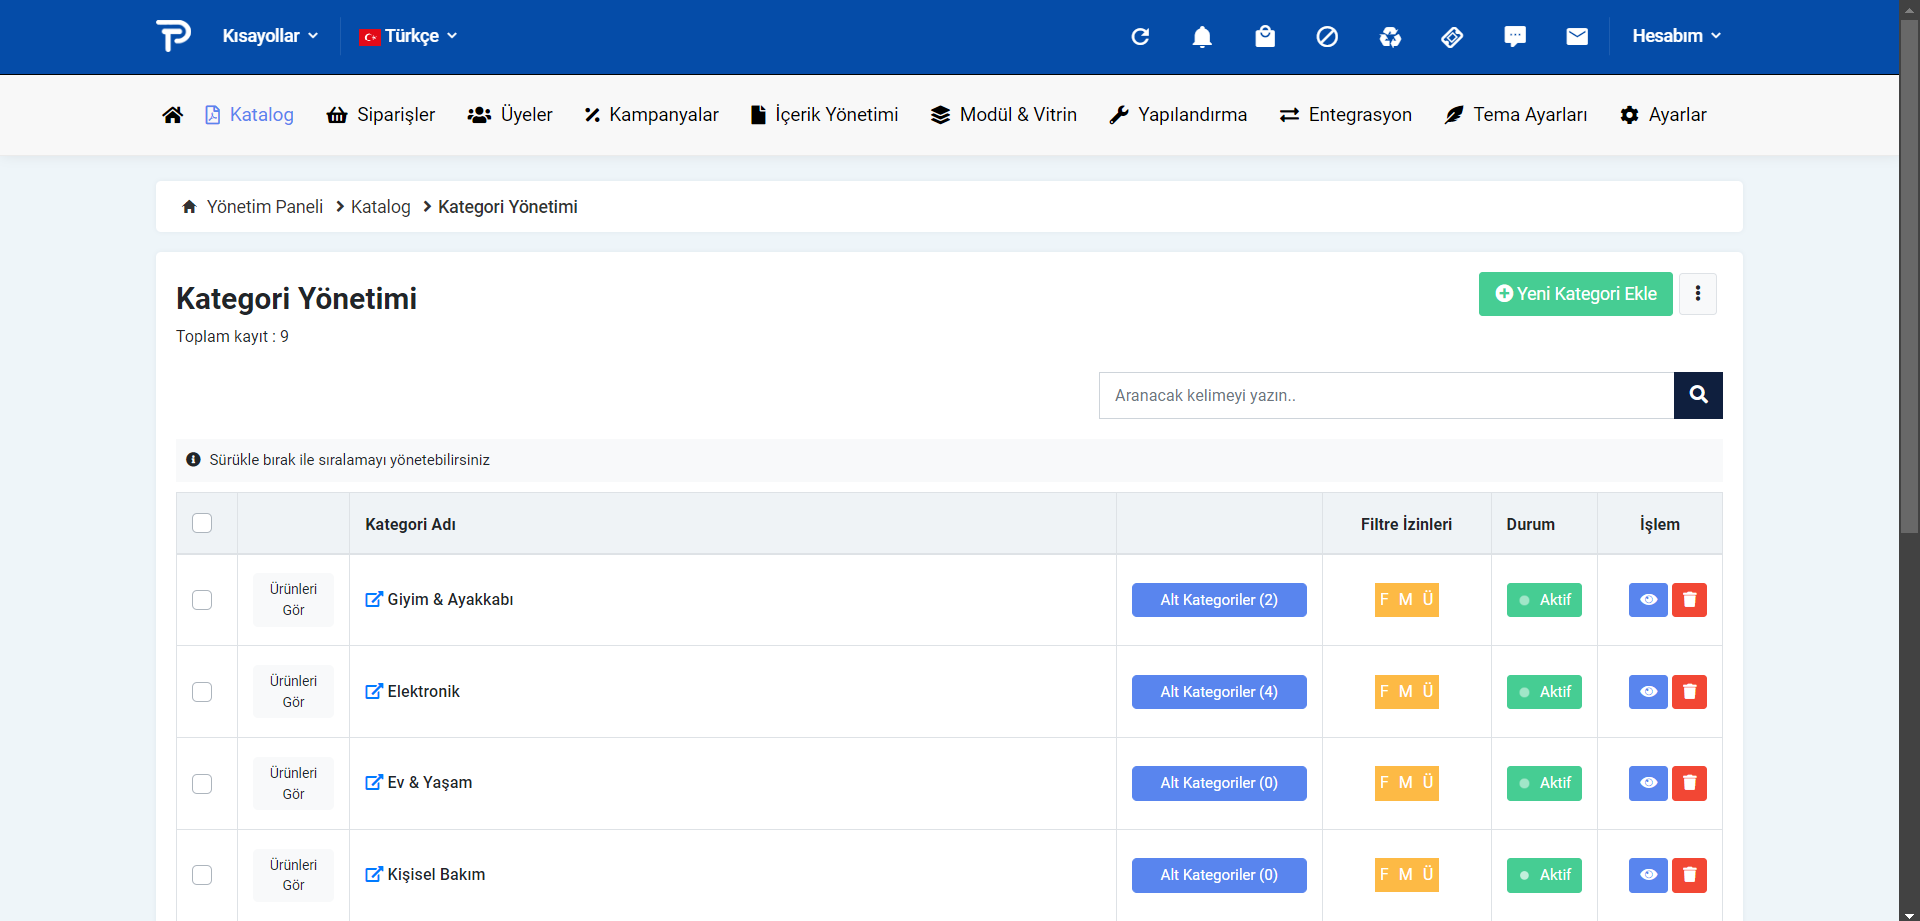Image resolution: width=1920 pixels, height=921 pixels.
Task: Click the recycle icon in top bar
Action: pyautogui.click(x=1390, y=37)
